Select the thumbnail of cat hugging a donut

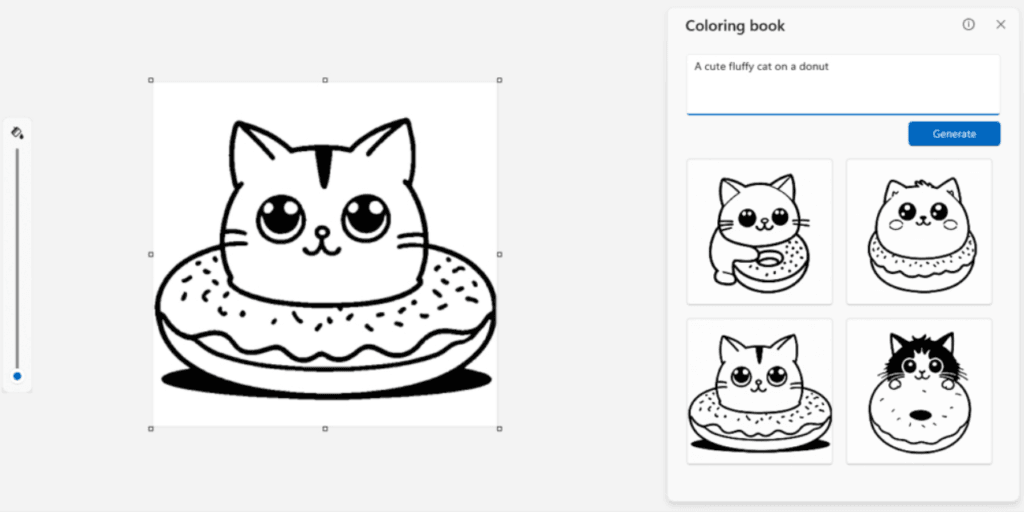(759, 231)
